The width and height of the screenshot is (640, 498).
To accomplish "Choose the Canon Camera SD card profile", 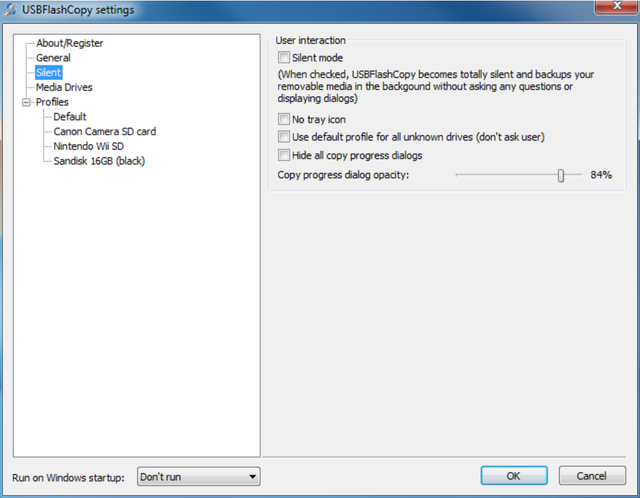I will coord(104,131).
